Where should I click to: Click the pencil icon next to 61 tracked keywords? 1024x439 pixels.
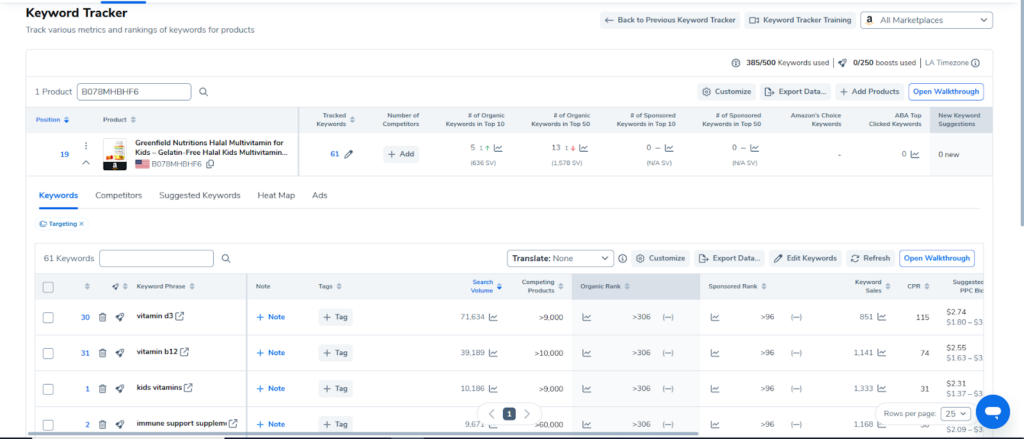click(349, 154)
